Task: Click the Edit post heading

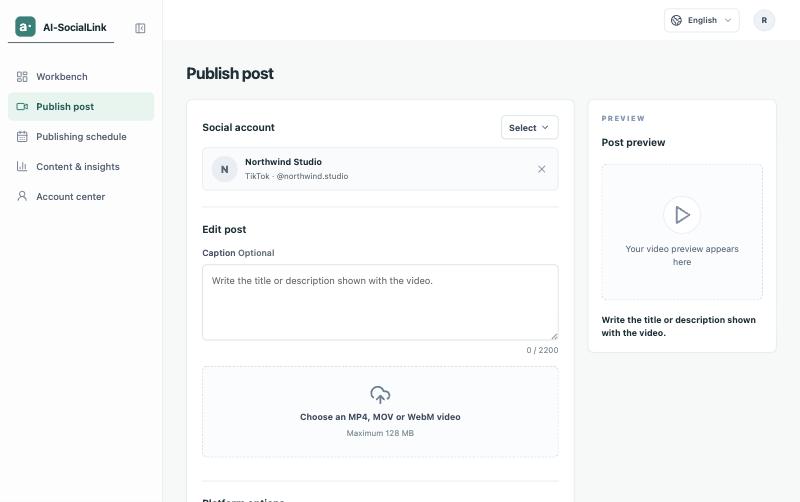Action: click(224, 230)
